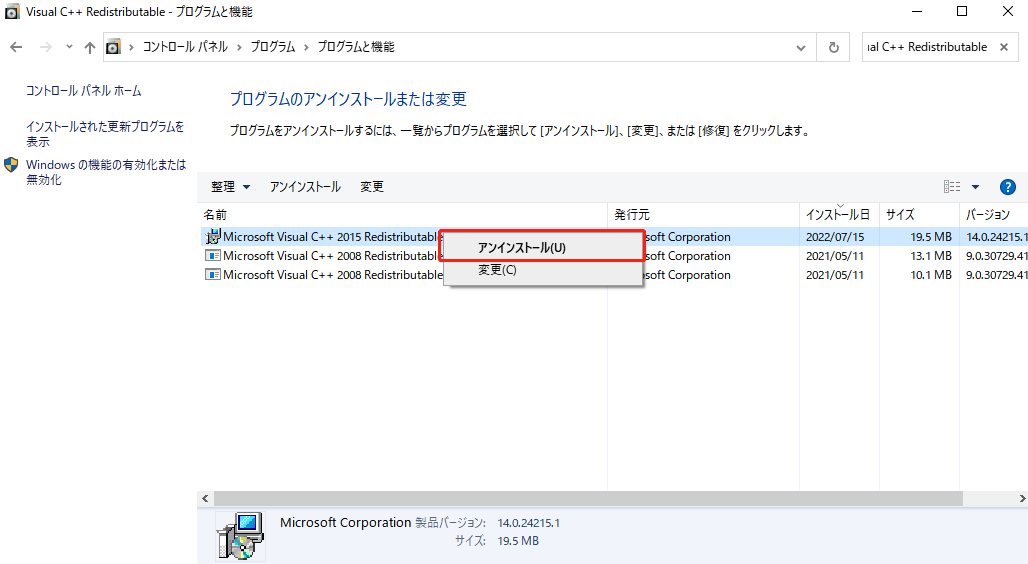
Task: Click Microsoft Corporation in details pane
Action: pos(346,523)
